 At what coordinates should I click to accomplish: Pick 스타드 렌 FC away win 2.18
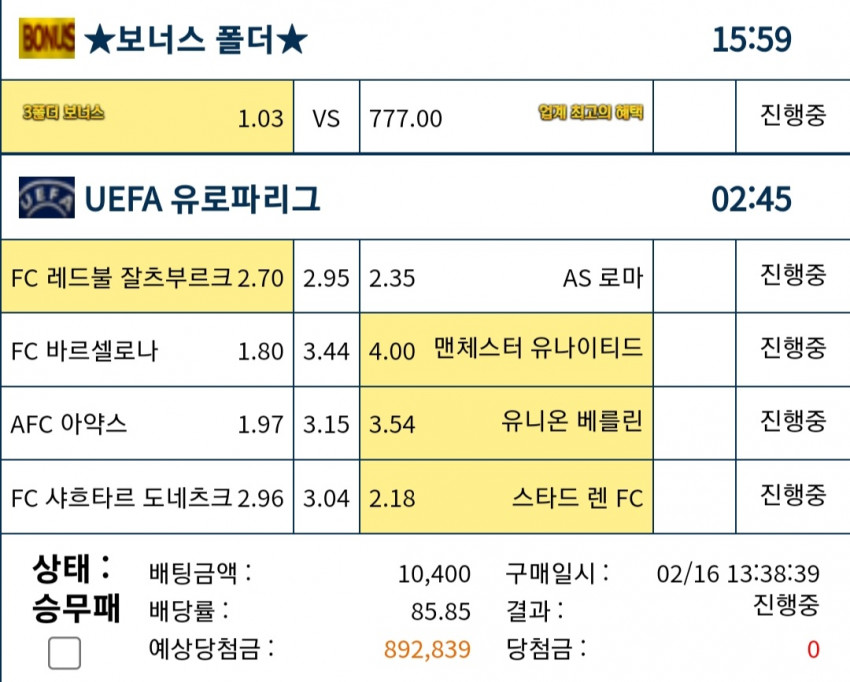point(506,497)
